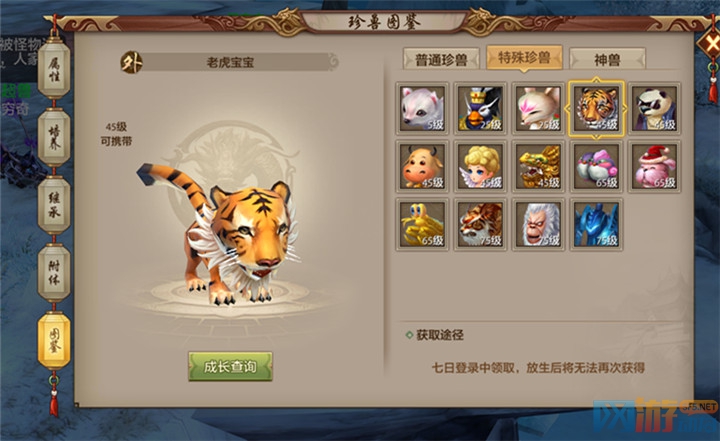Viewport: 720px width, 441px height.
Task: Select the pink Santa-hat pig icon
Action: click(654, 167)
